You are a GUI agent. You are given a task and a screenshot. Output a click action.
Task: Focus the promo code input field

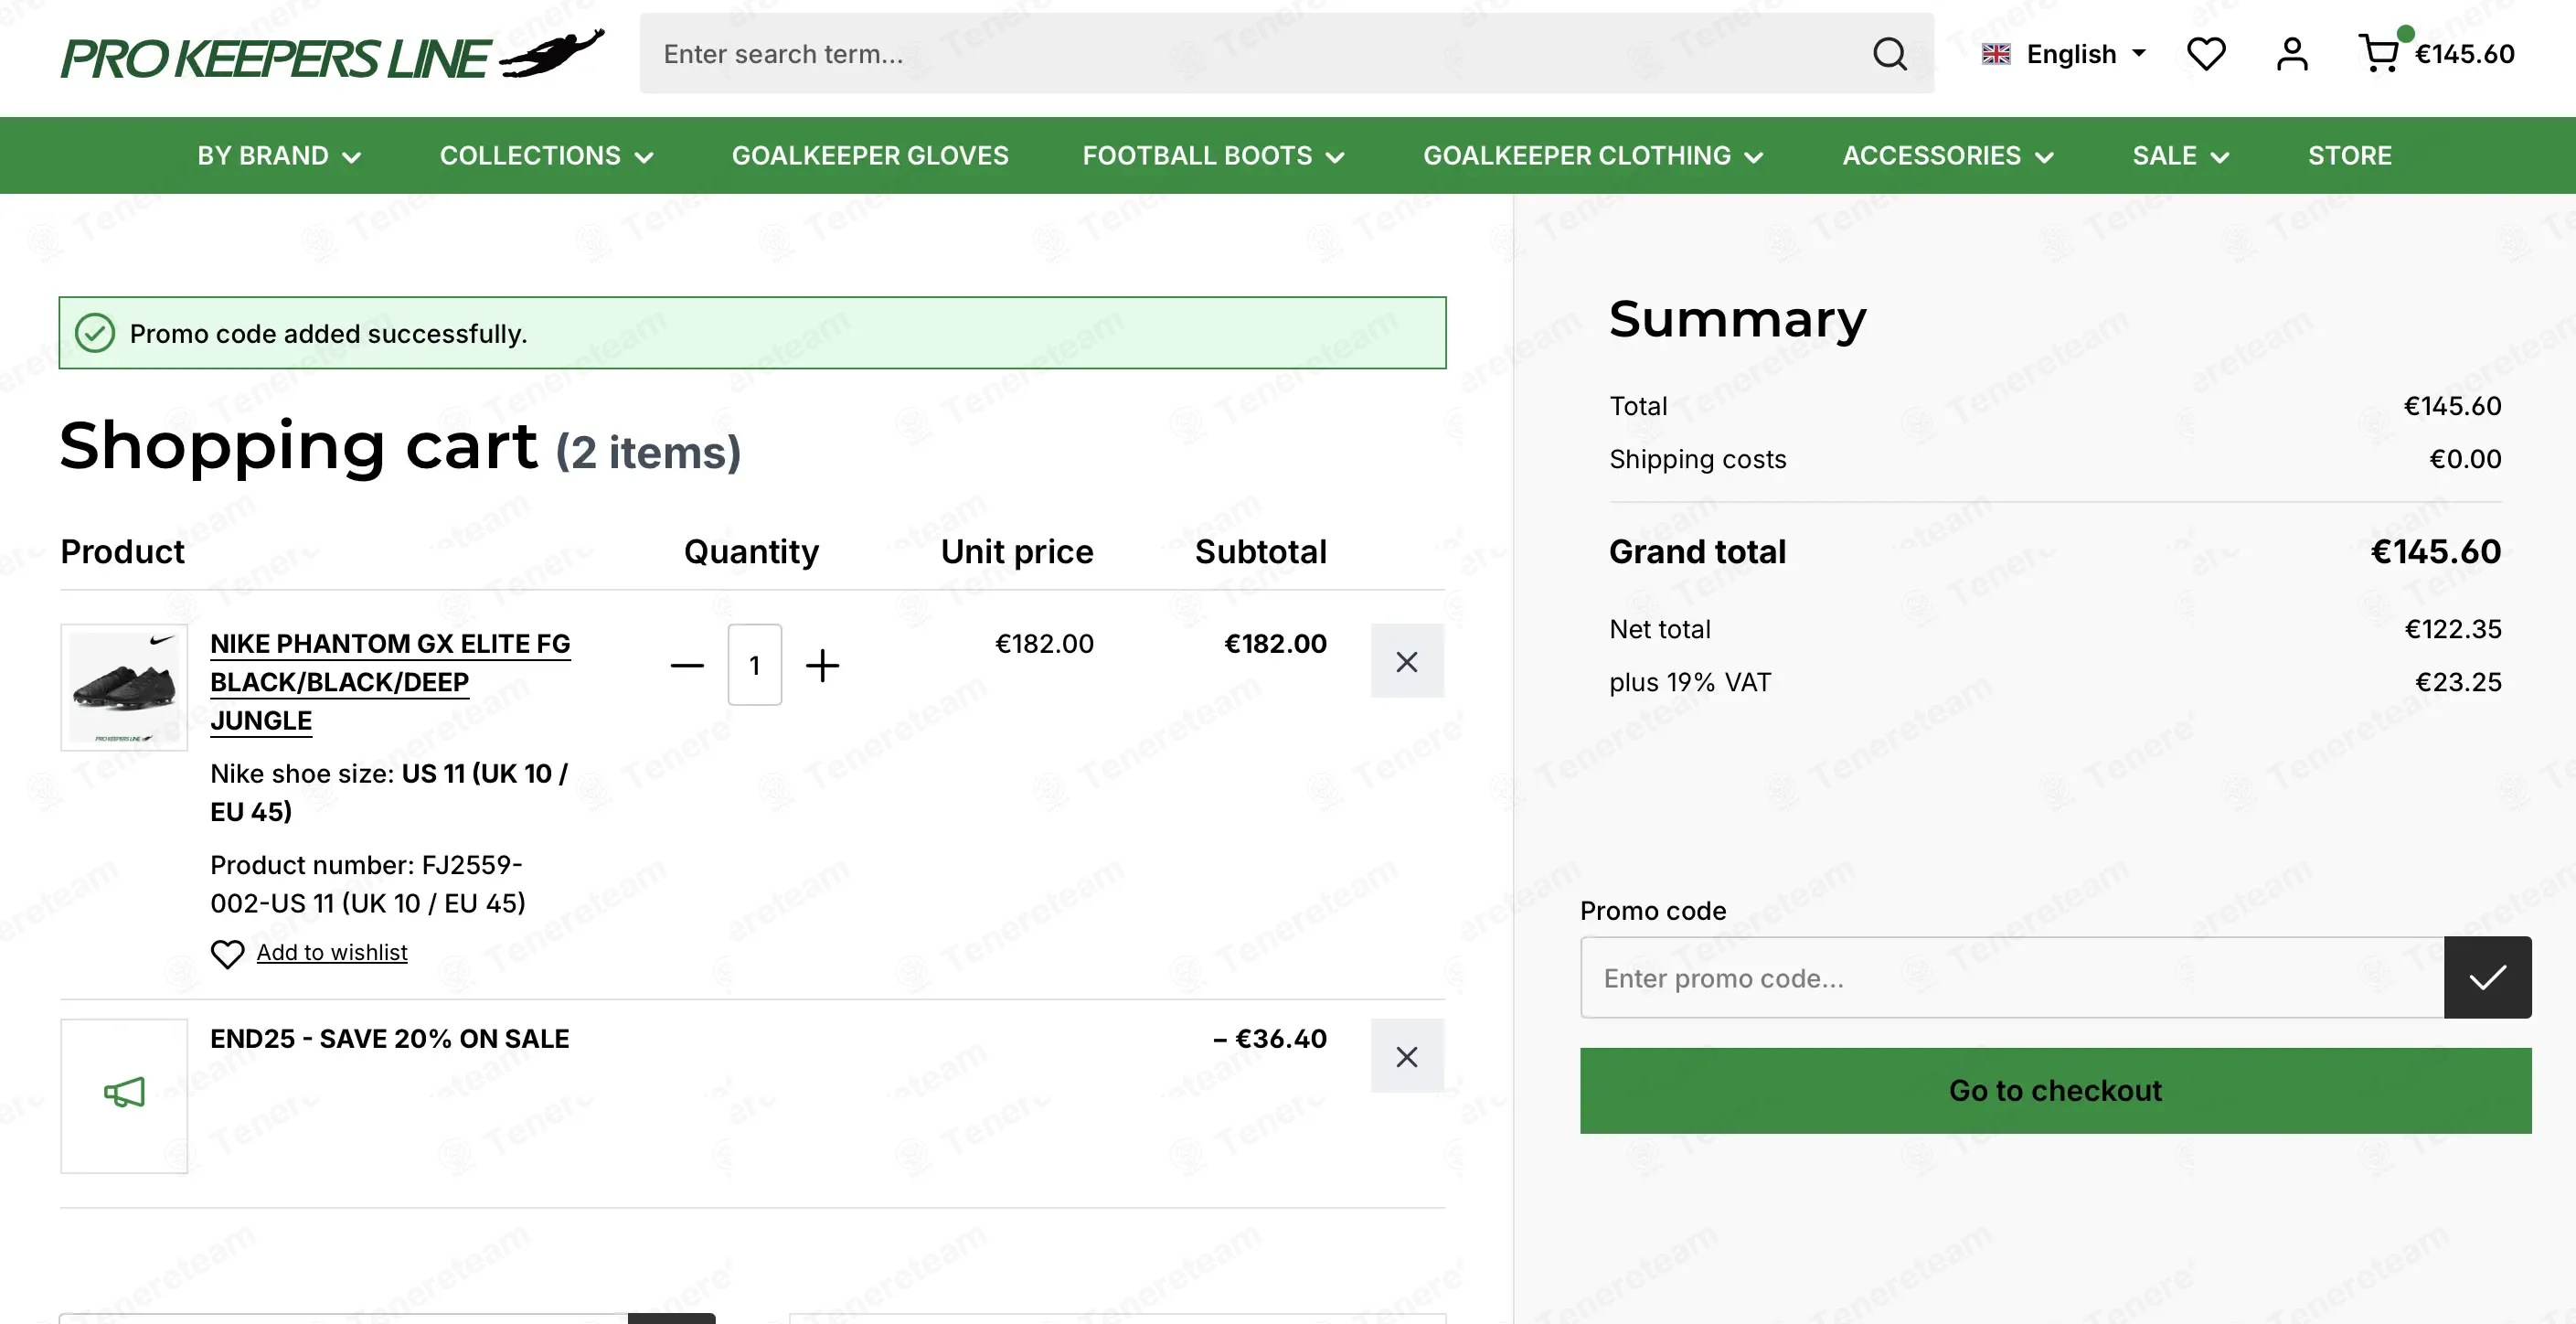[x=2012, y=977]
